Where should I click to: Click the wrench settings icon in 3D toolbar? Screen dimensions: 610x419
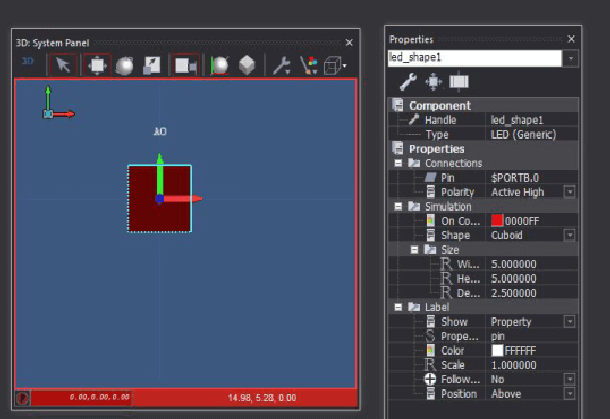click(x=282, y=65)
